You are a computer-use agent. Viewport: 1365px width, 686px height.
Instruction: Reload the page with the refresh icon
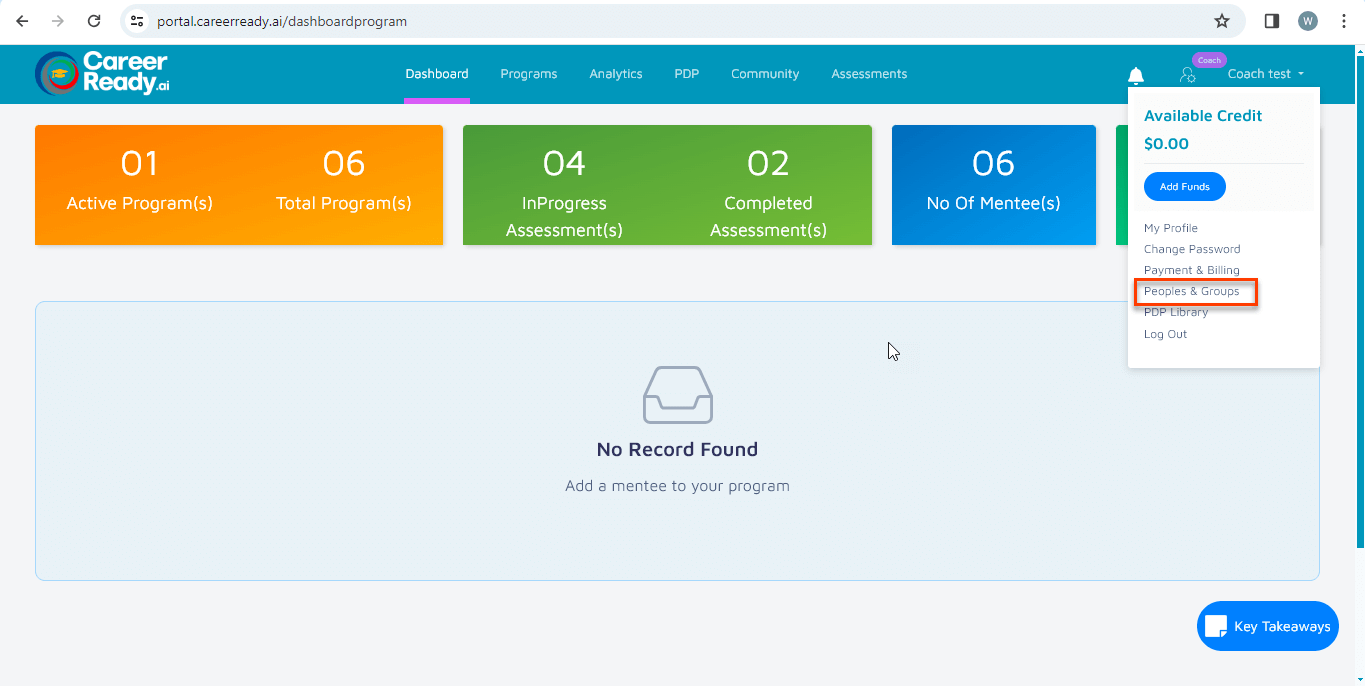[x=94, y=21]
